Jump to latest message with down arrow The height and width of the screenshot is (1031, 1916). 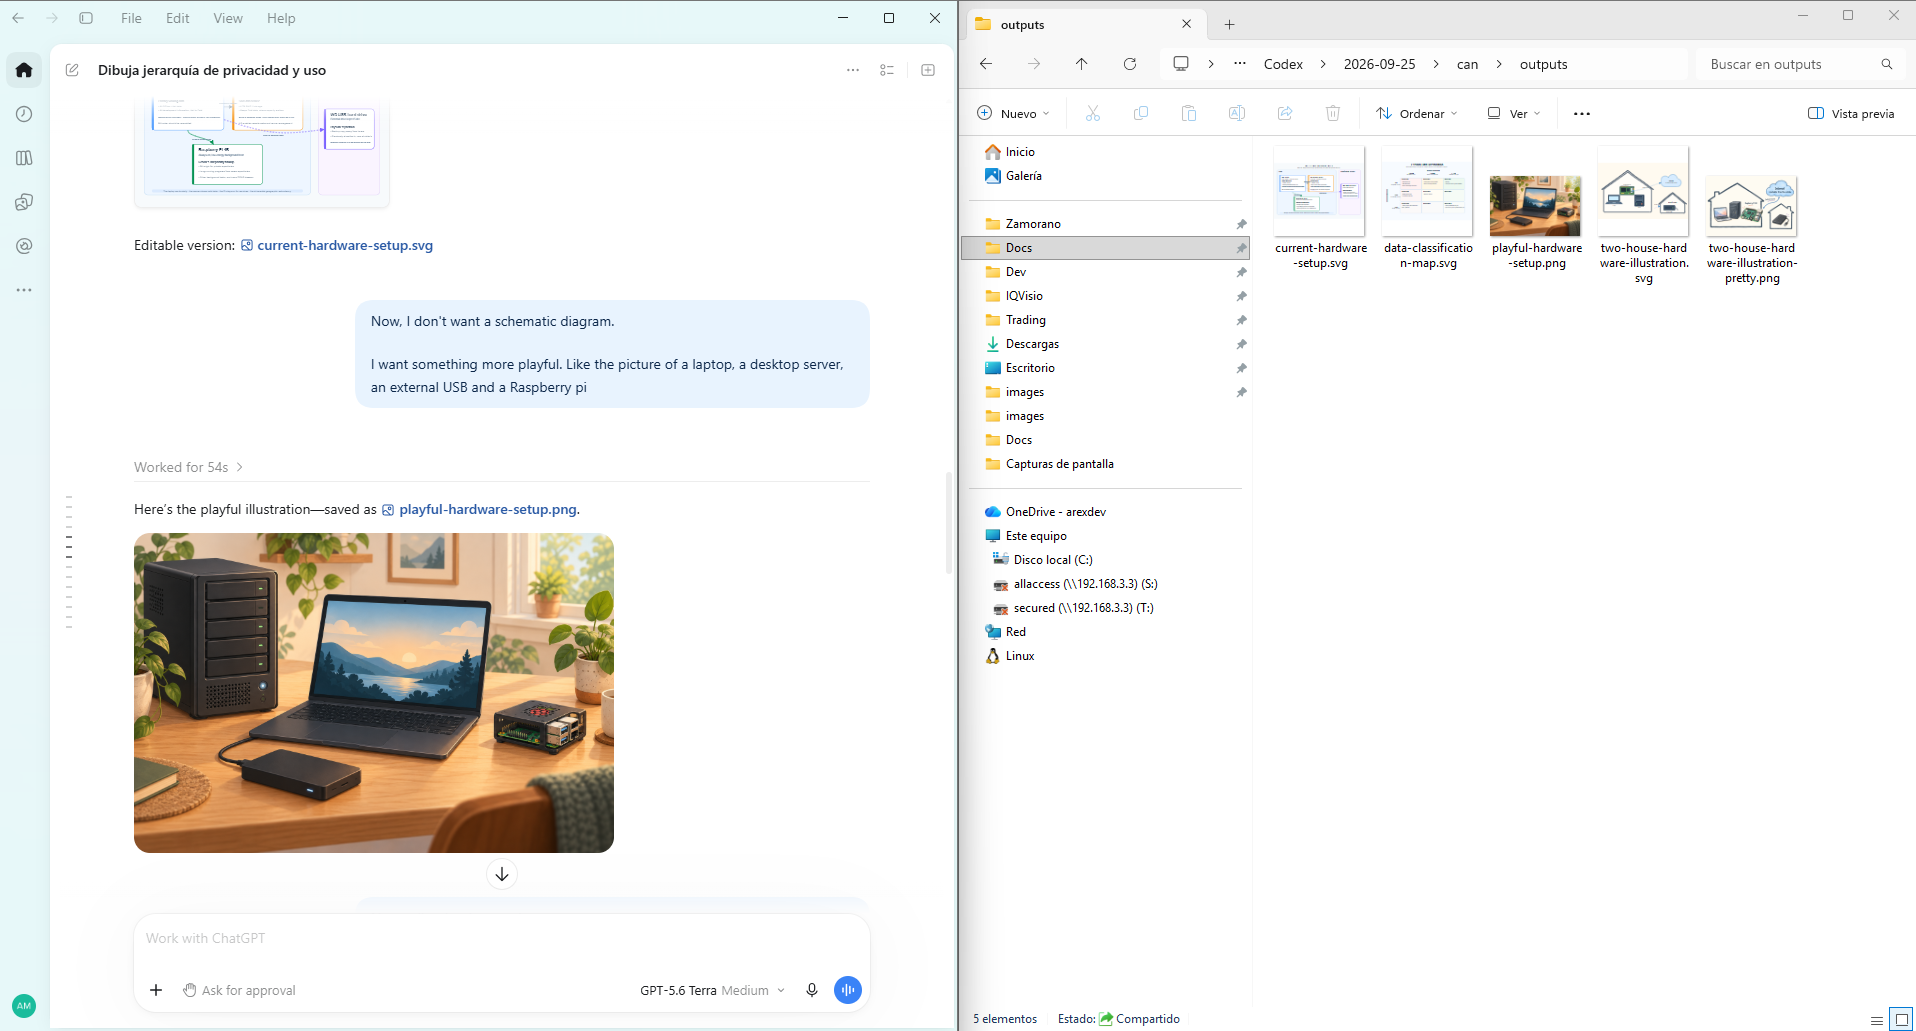(x=502, y=874)
